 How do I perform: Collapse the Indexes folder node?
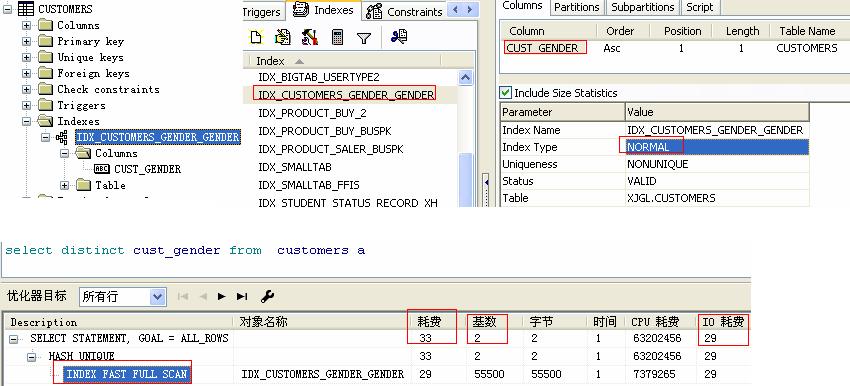[26, 121]
